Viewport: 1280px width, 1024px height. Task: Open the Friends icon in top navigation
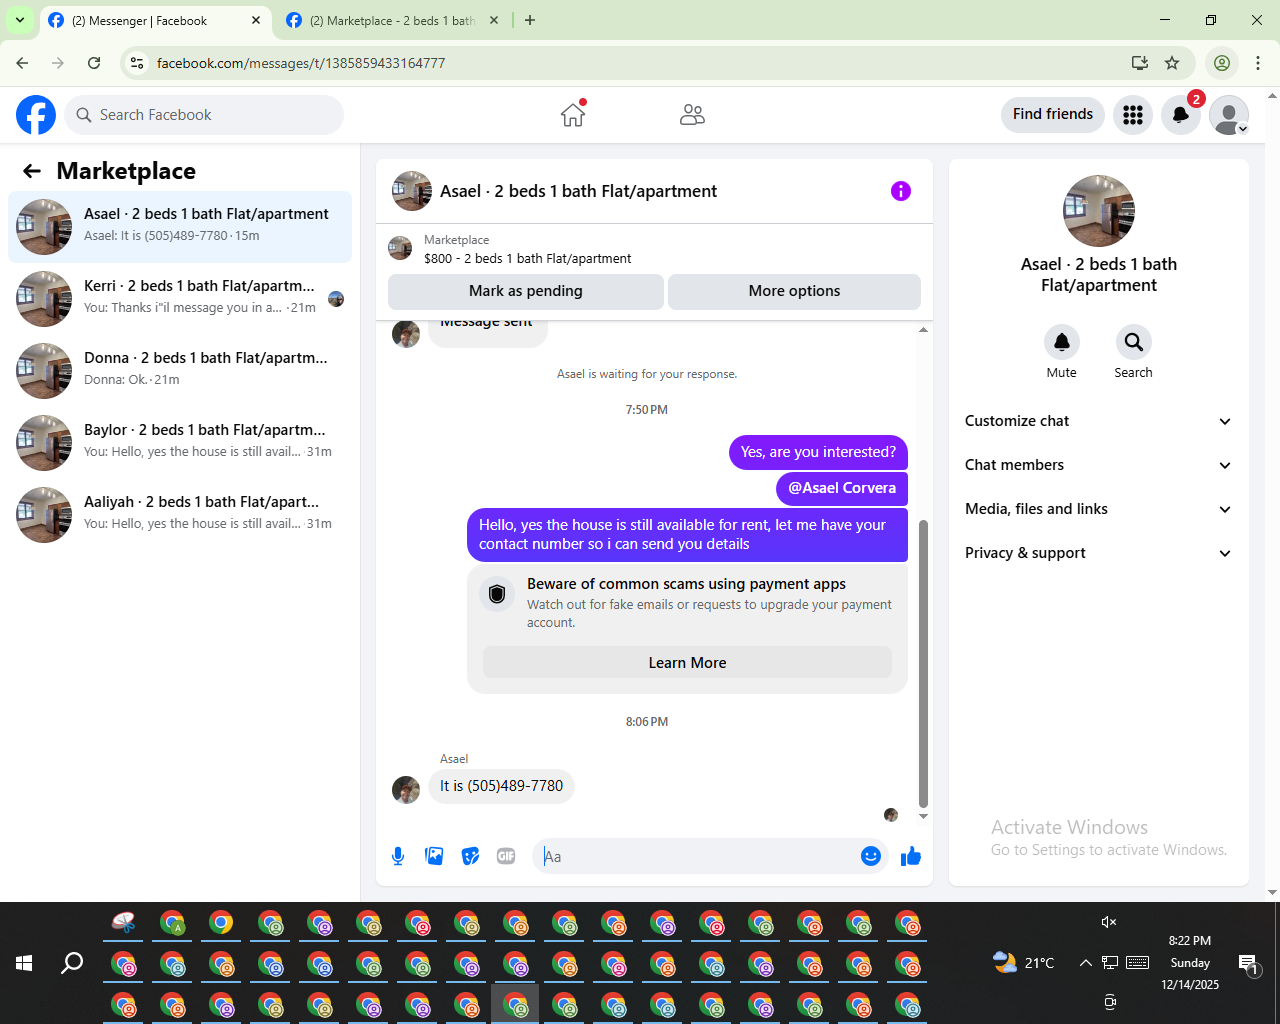pos(692,115)
